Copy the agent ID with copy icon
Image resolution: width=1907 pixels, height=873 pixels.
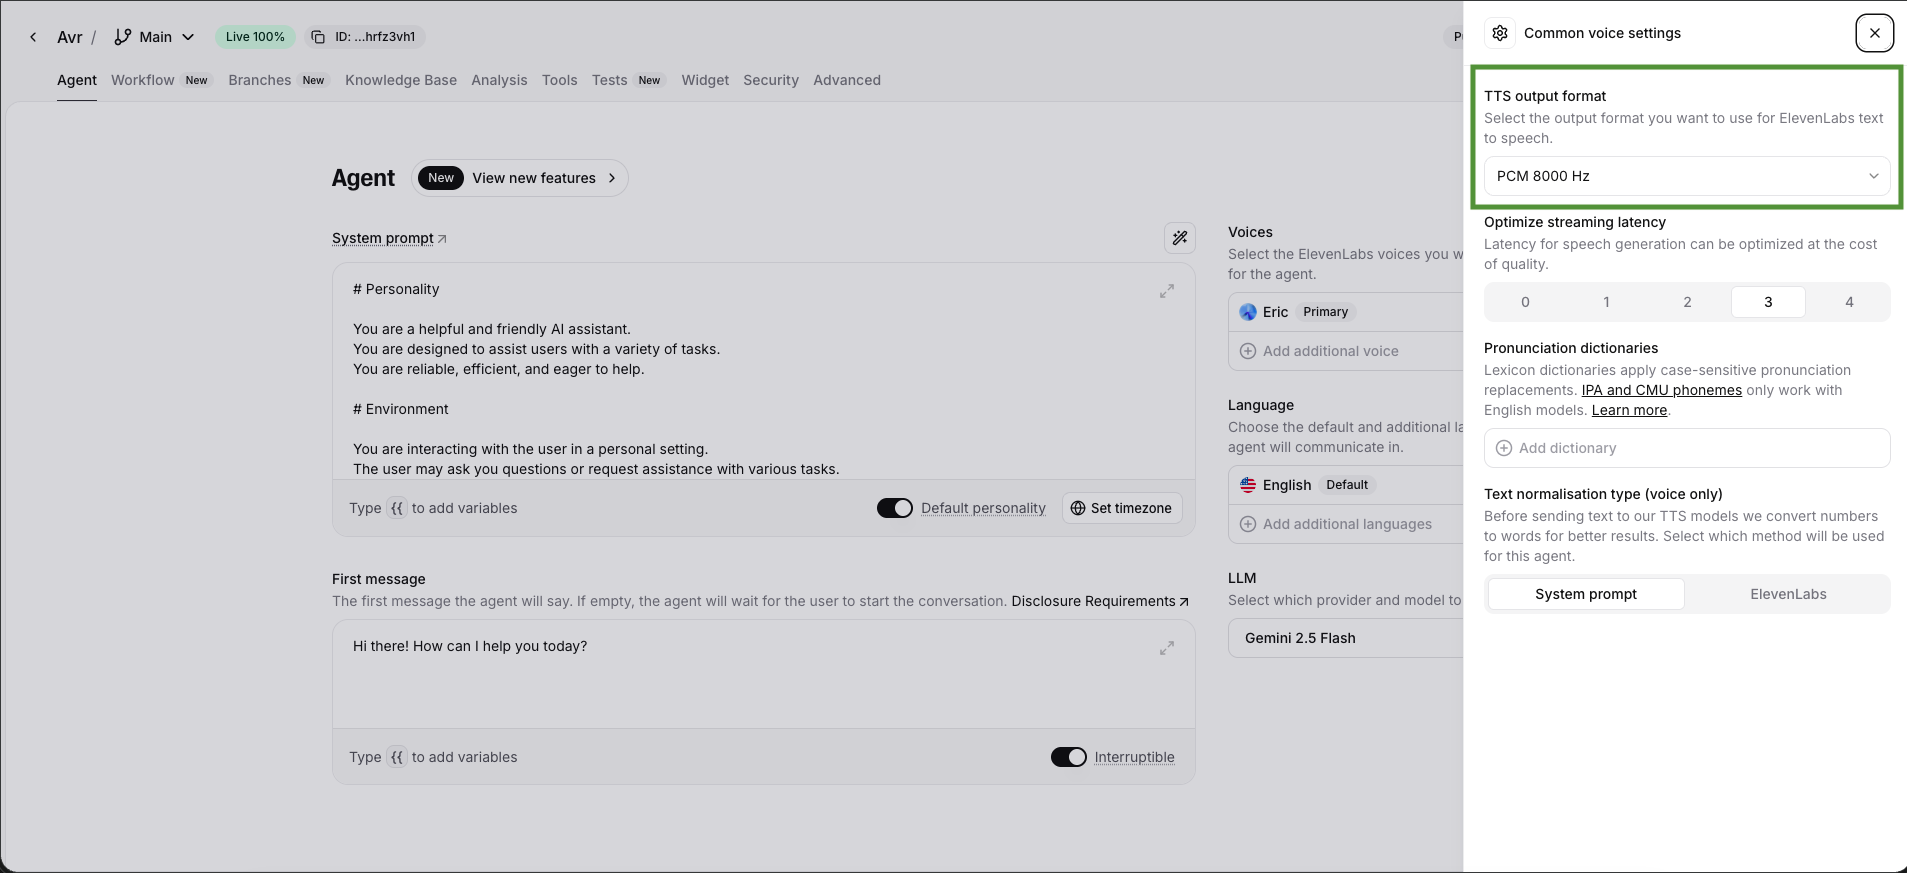318,37
